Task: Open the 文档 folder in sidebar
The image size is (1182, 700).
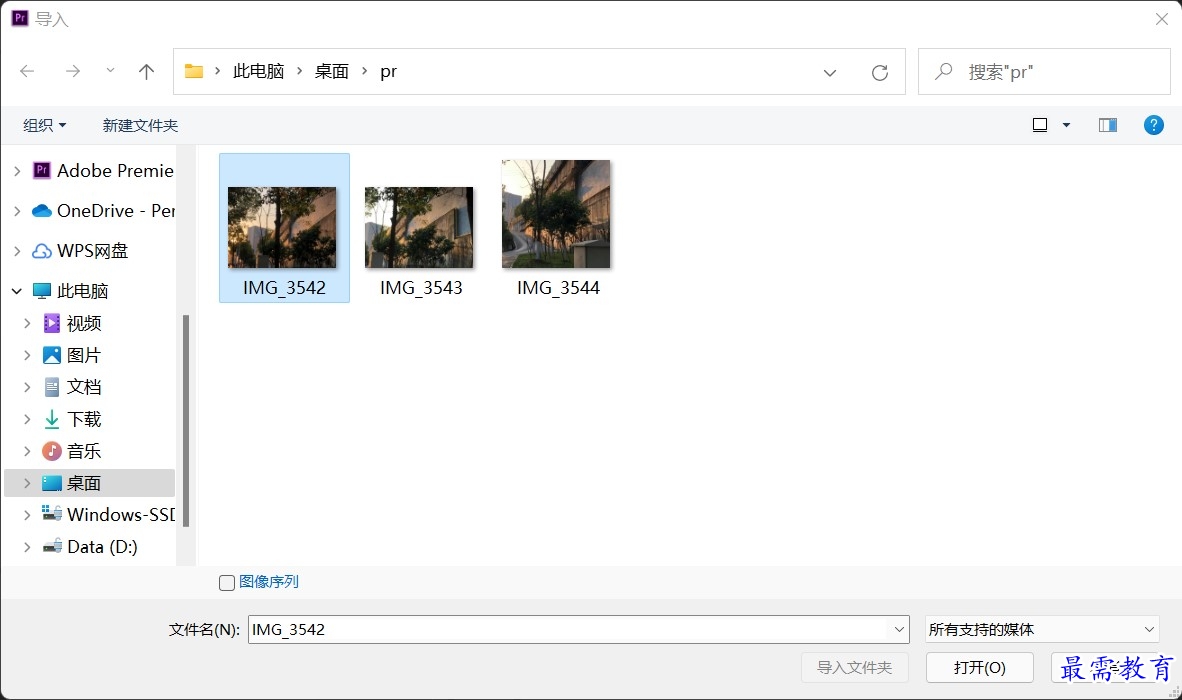Action: [x=72, y=387]
